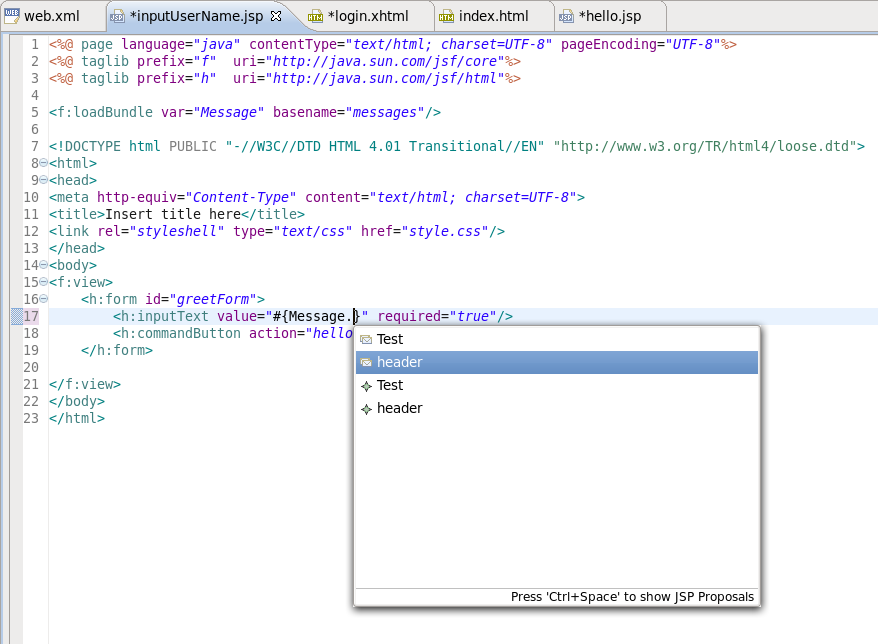Click the web.xml file icon

coord(12,16)
